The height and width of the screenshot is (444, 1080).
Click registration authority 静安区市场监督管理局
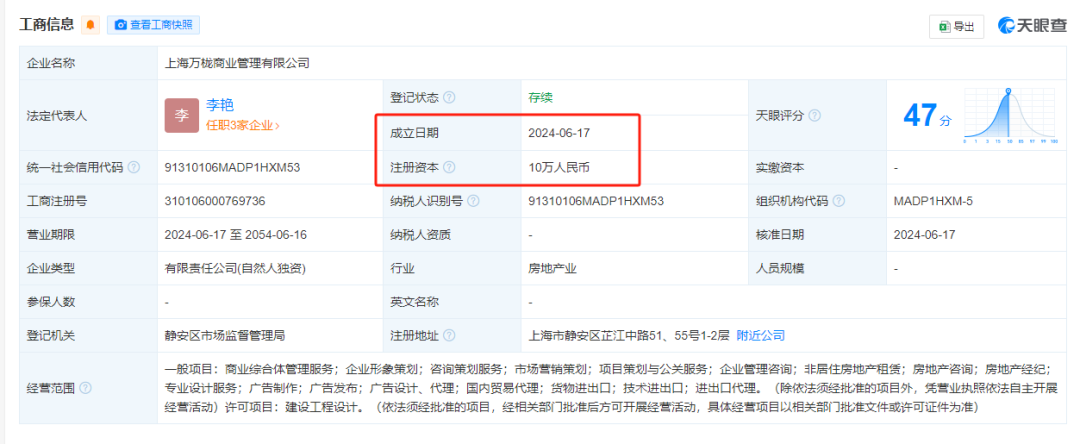pos(225,336)
